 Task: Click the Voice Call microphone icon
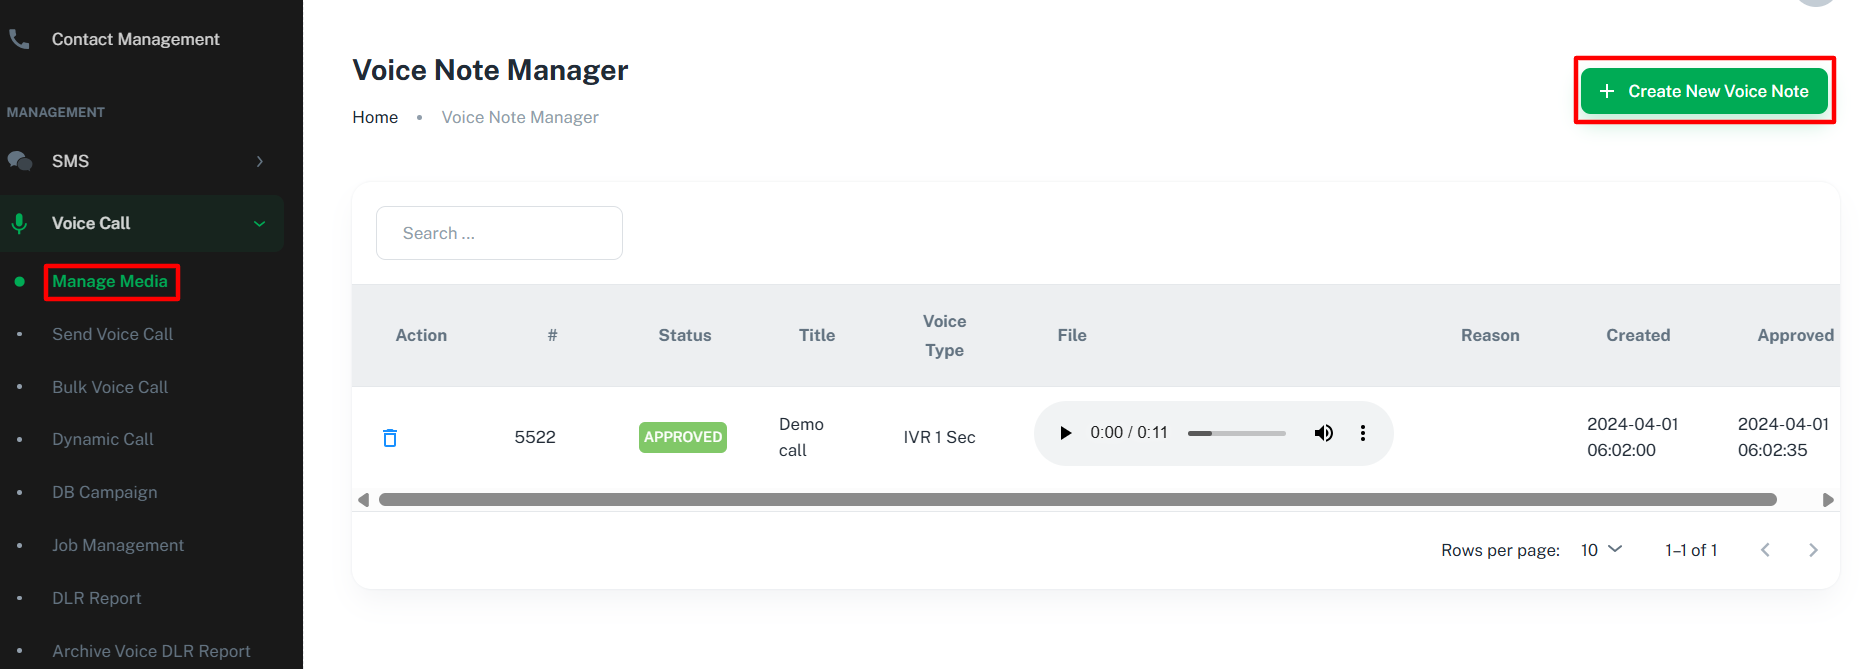click(x=19, y=223)
